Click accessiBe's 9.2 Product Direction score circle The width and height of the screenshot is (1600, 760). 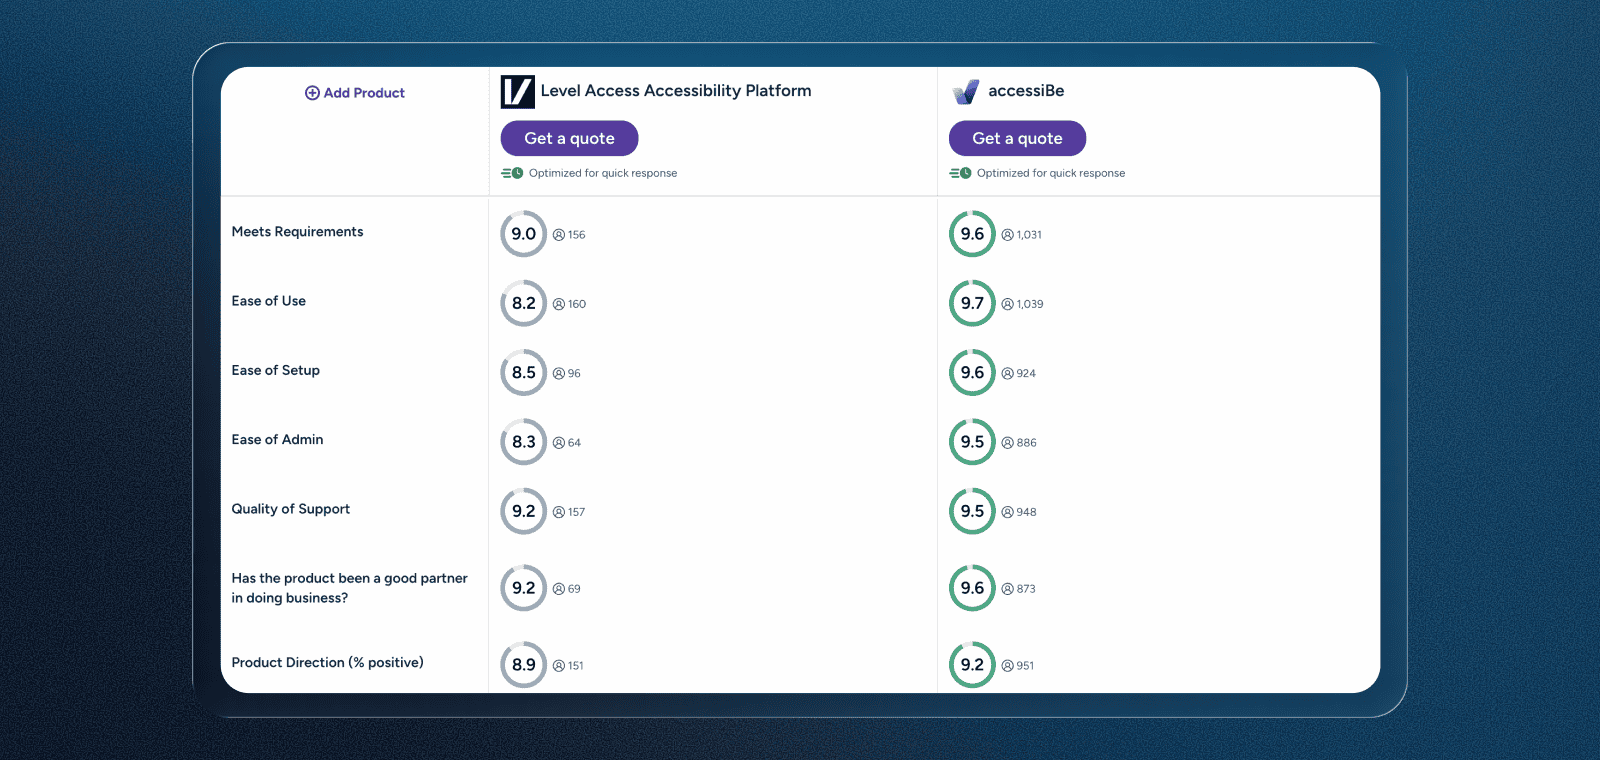pos(971,664)
